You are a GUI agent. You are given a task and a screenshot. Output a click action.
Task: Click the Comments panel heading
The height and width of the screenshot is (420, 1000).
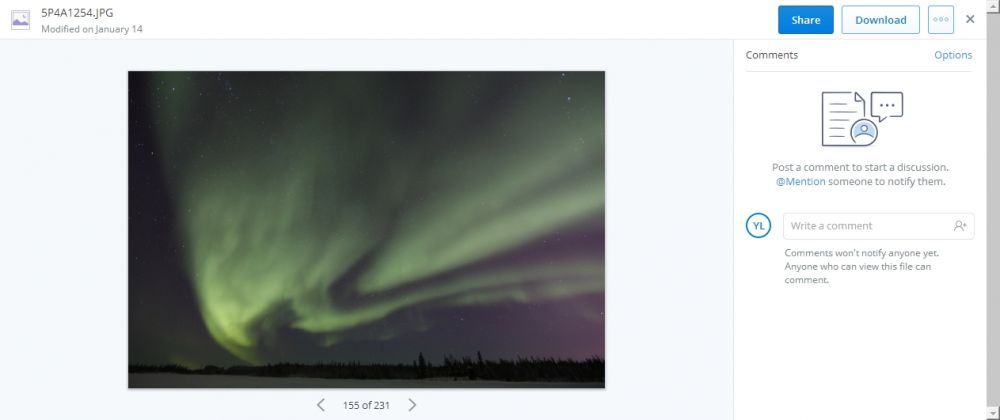[x=772, y=55]
